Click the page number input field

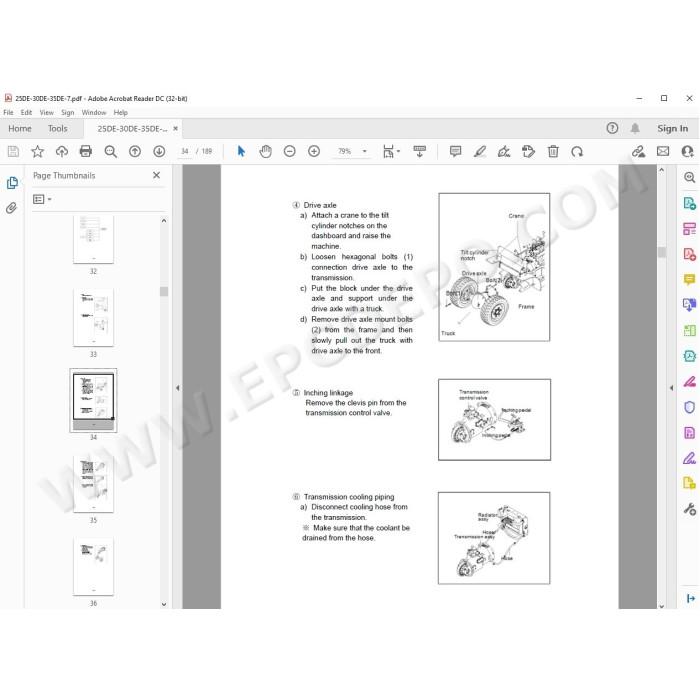[184, 152]
